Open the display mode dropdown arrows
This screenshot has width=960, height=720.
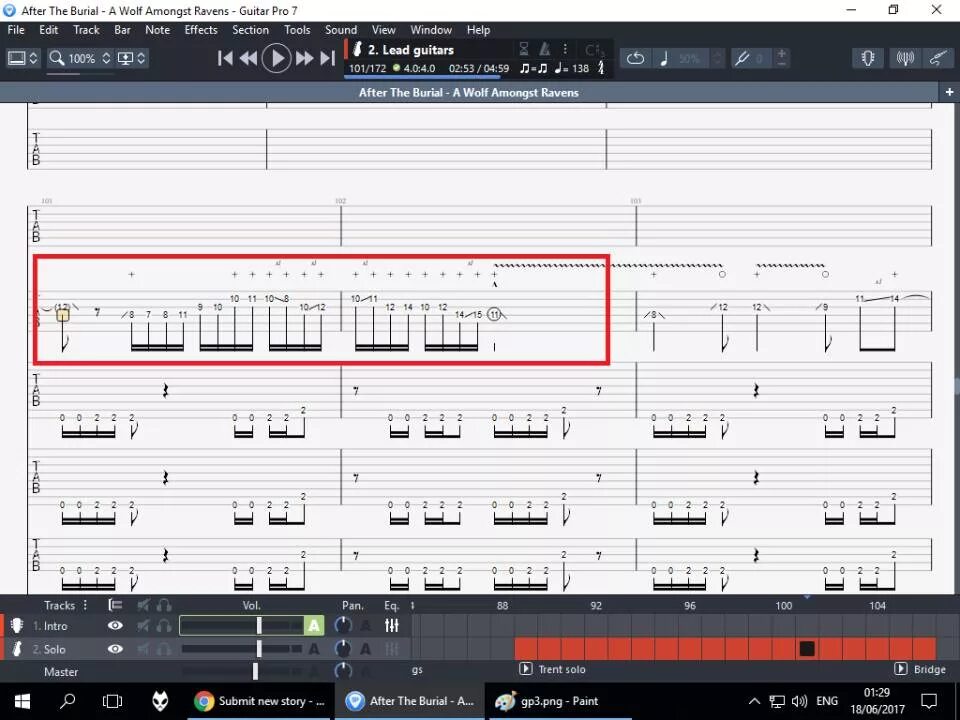(141, 58)
